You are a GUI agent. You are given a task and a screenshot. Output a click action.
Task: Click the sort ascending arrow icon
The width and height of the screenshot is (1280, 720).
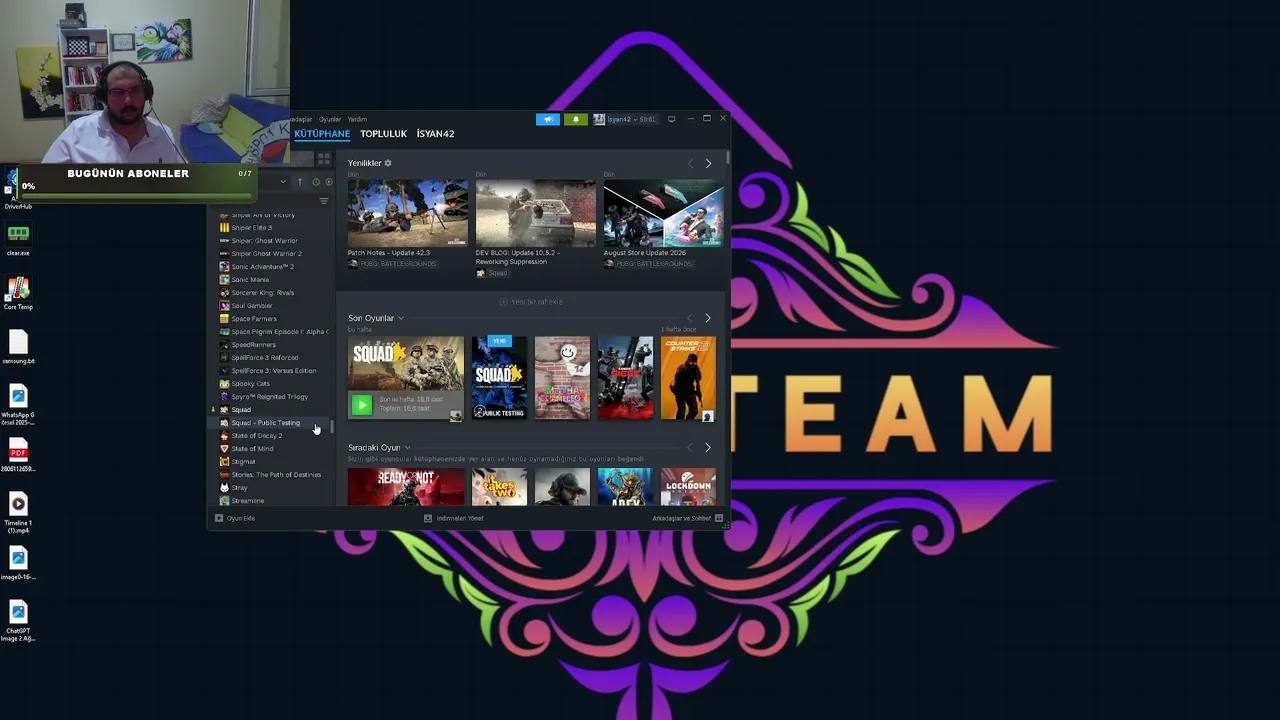pos(300,182)
